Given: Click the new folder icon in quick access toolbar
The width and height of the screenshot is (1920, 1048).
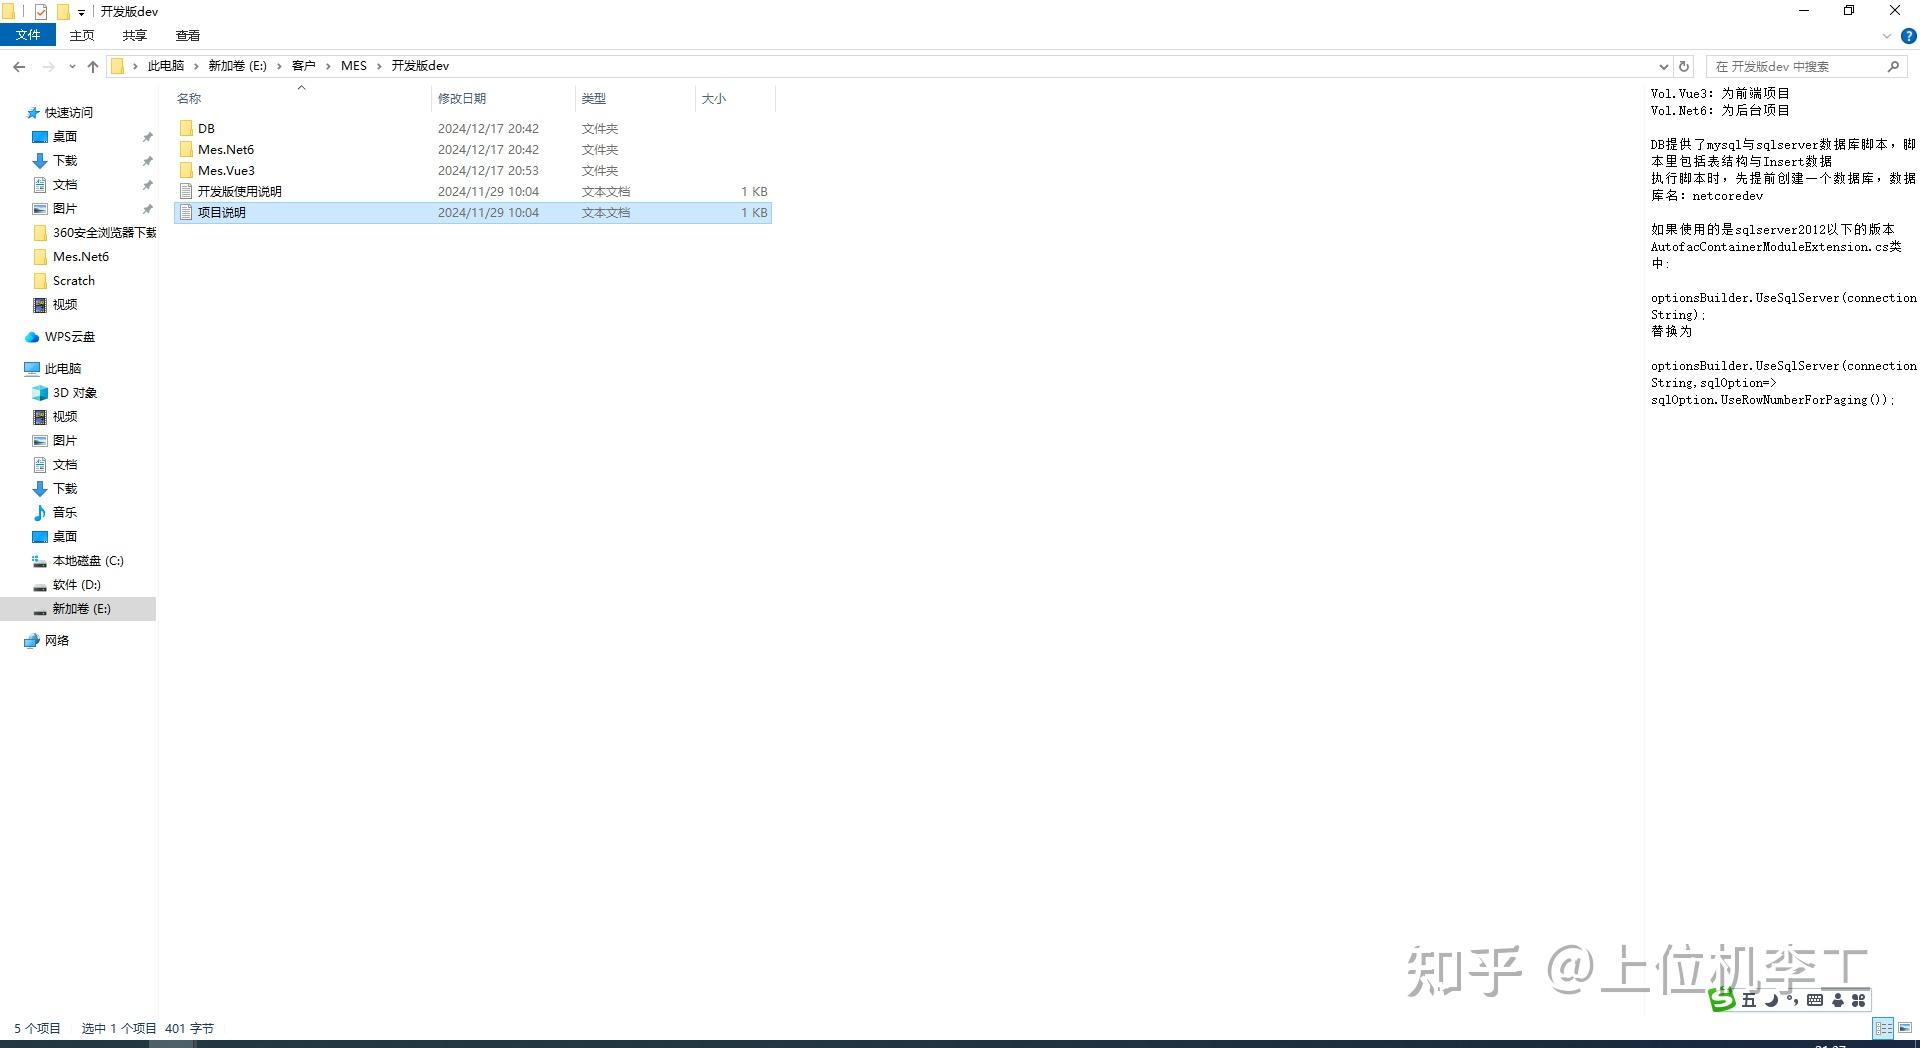Looking at the screenshot, I should click(x=60, y=11).
